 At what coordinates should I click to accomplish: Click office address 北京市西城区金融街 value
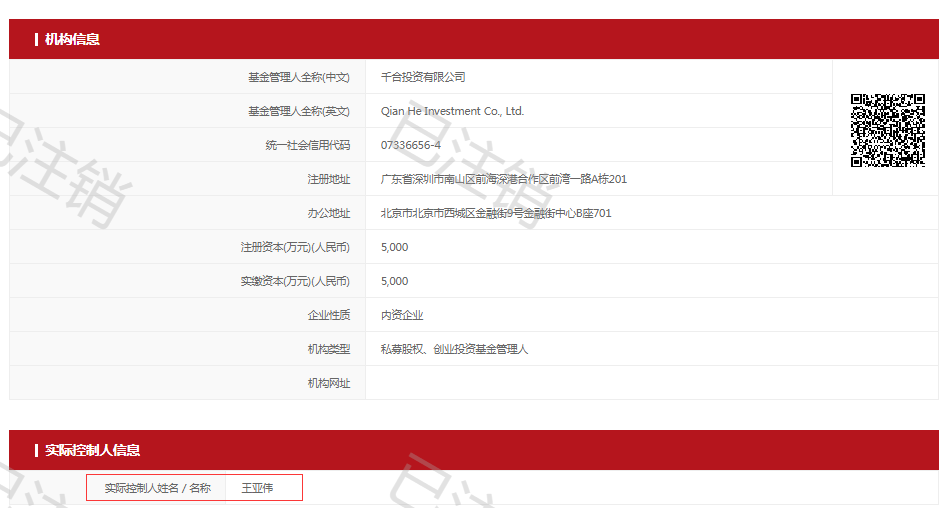tap(496, 213)
